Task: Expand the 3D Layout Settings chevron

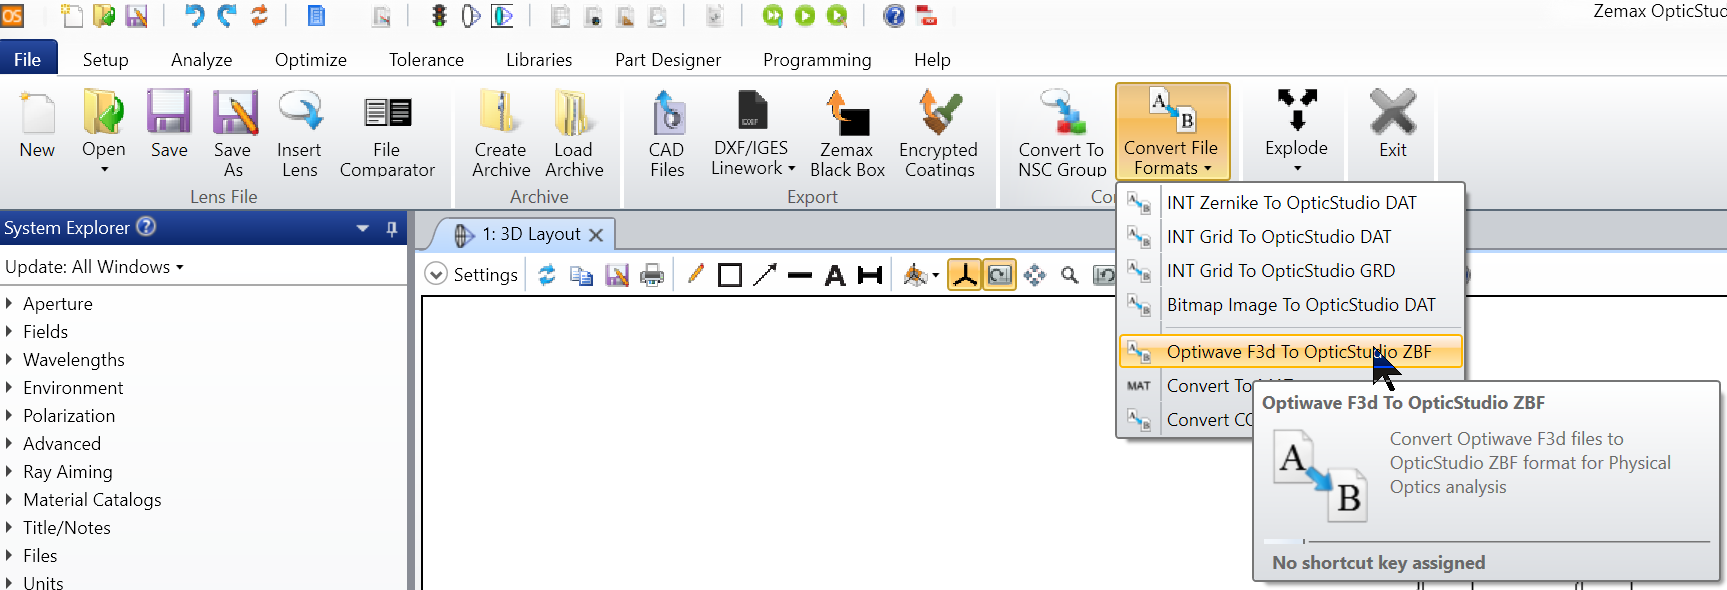Action: point(436,274)
